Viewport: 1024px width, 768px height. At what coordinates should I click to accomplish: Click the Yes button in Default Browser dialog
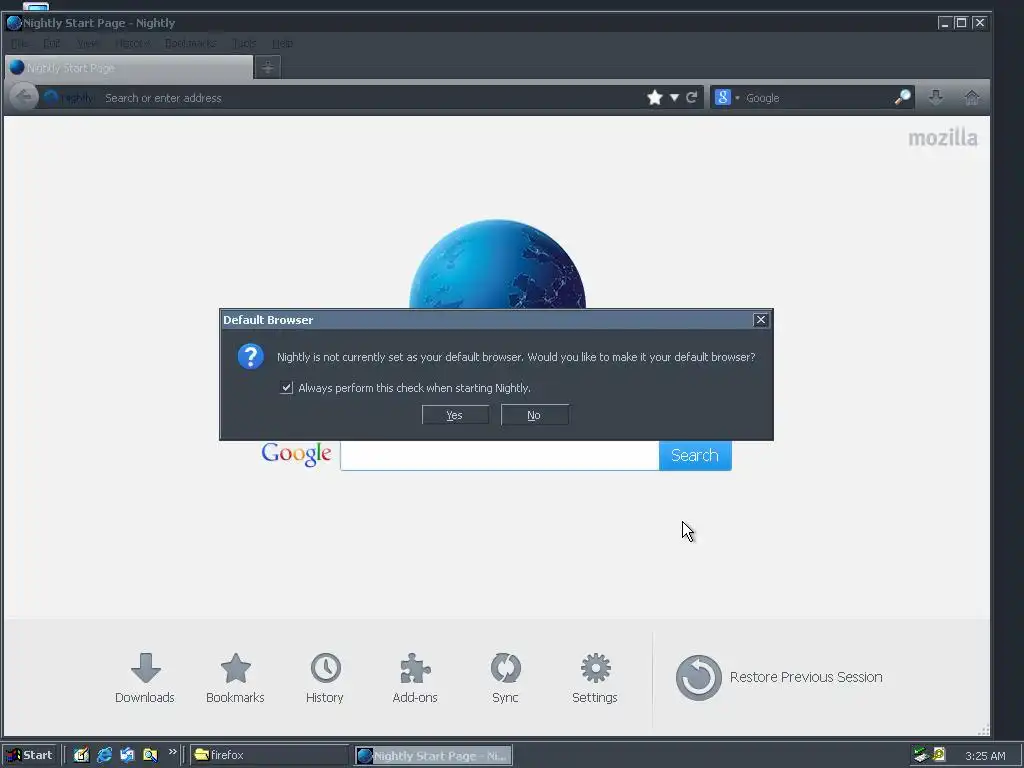coord(455,415)
